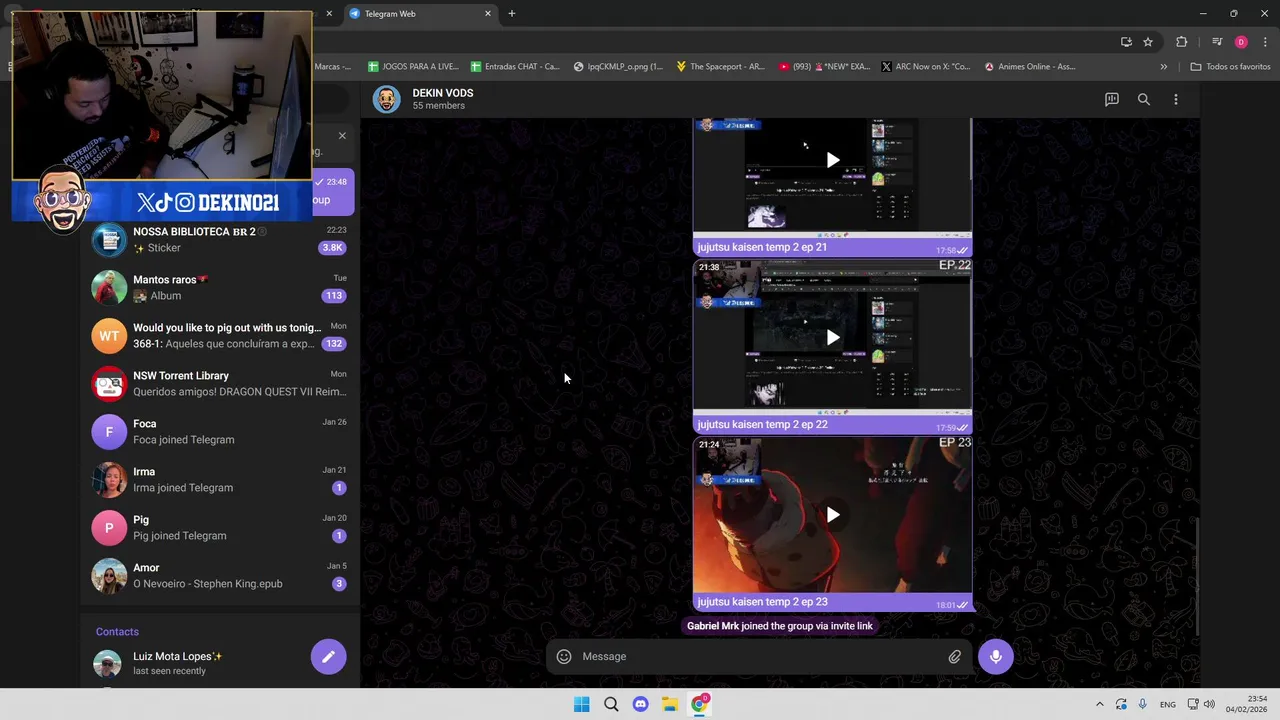
Task: Open the Chrome extensions puzzle icon
Action: [1182, 42]
